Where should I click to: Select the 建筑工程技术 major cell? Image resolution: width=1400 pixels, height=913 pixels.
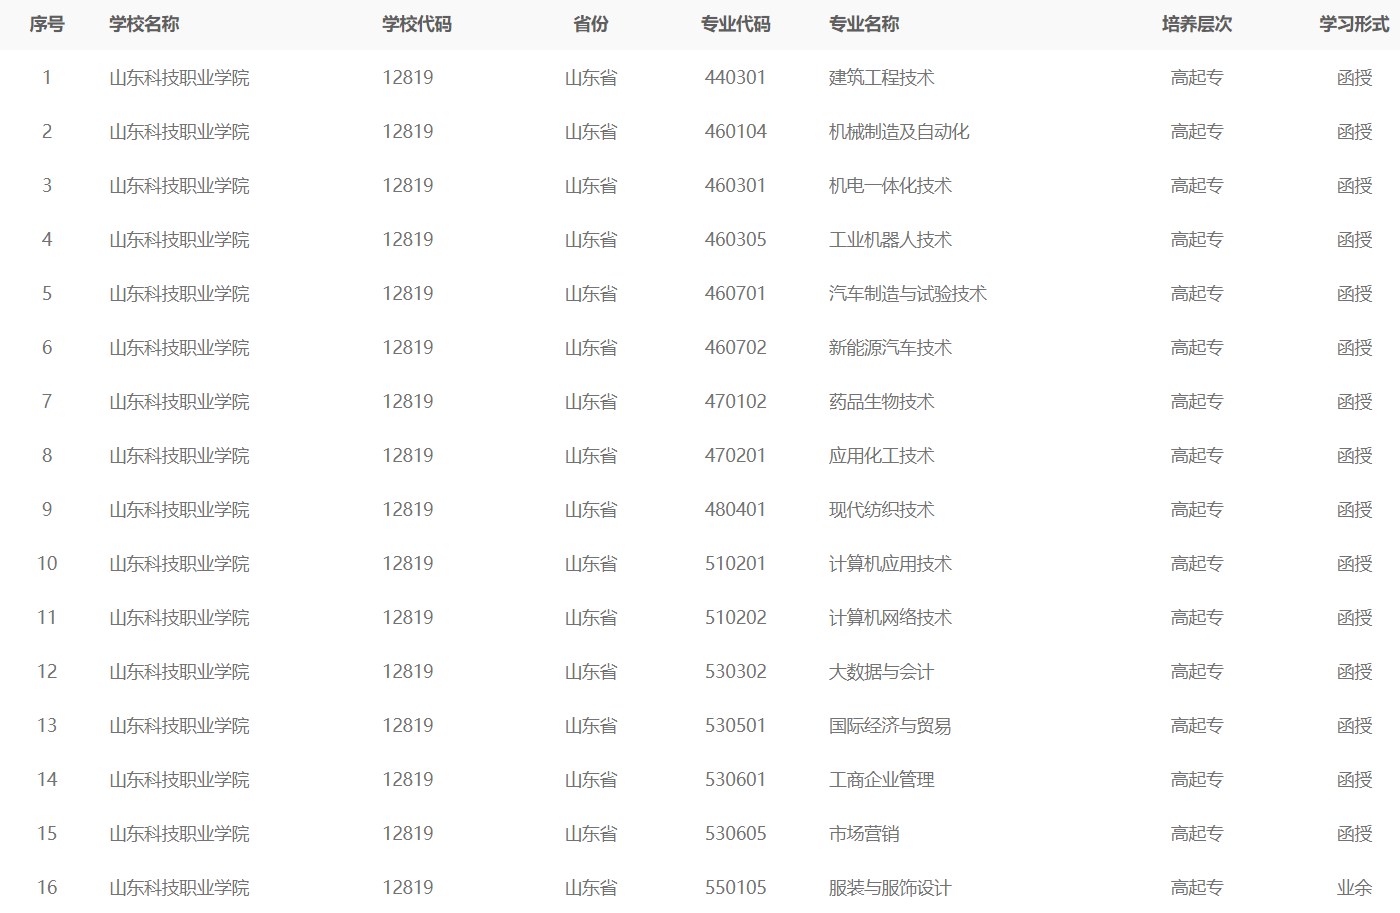tap(882, 78)
